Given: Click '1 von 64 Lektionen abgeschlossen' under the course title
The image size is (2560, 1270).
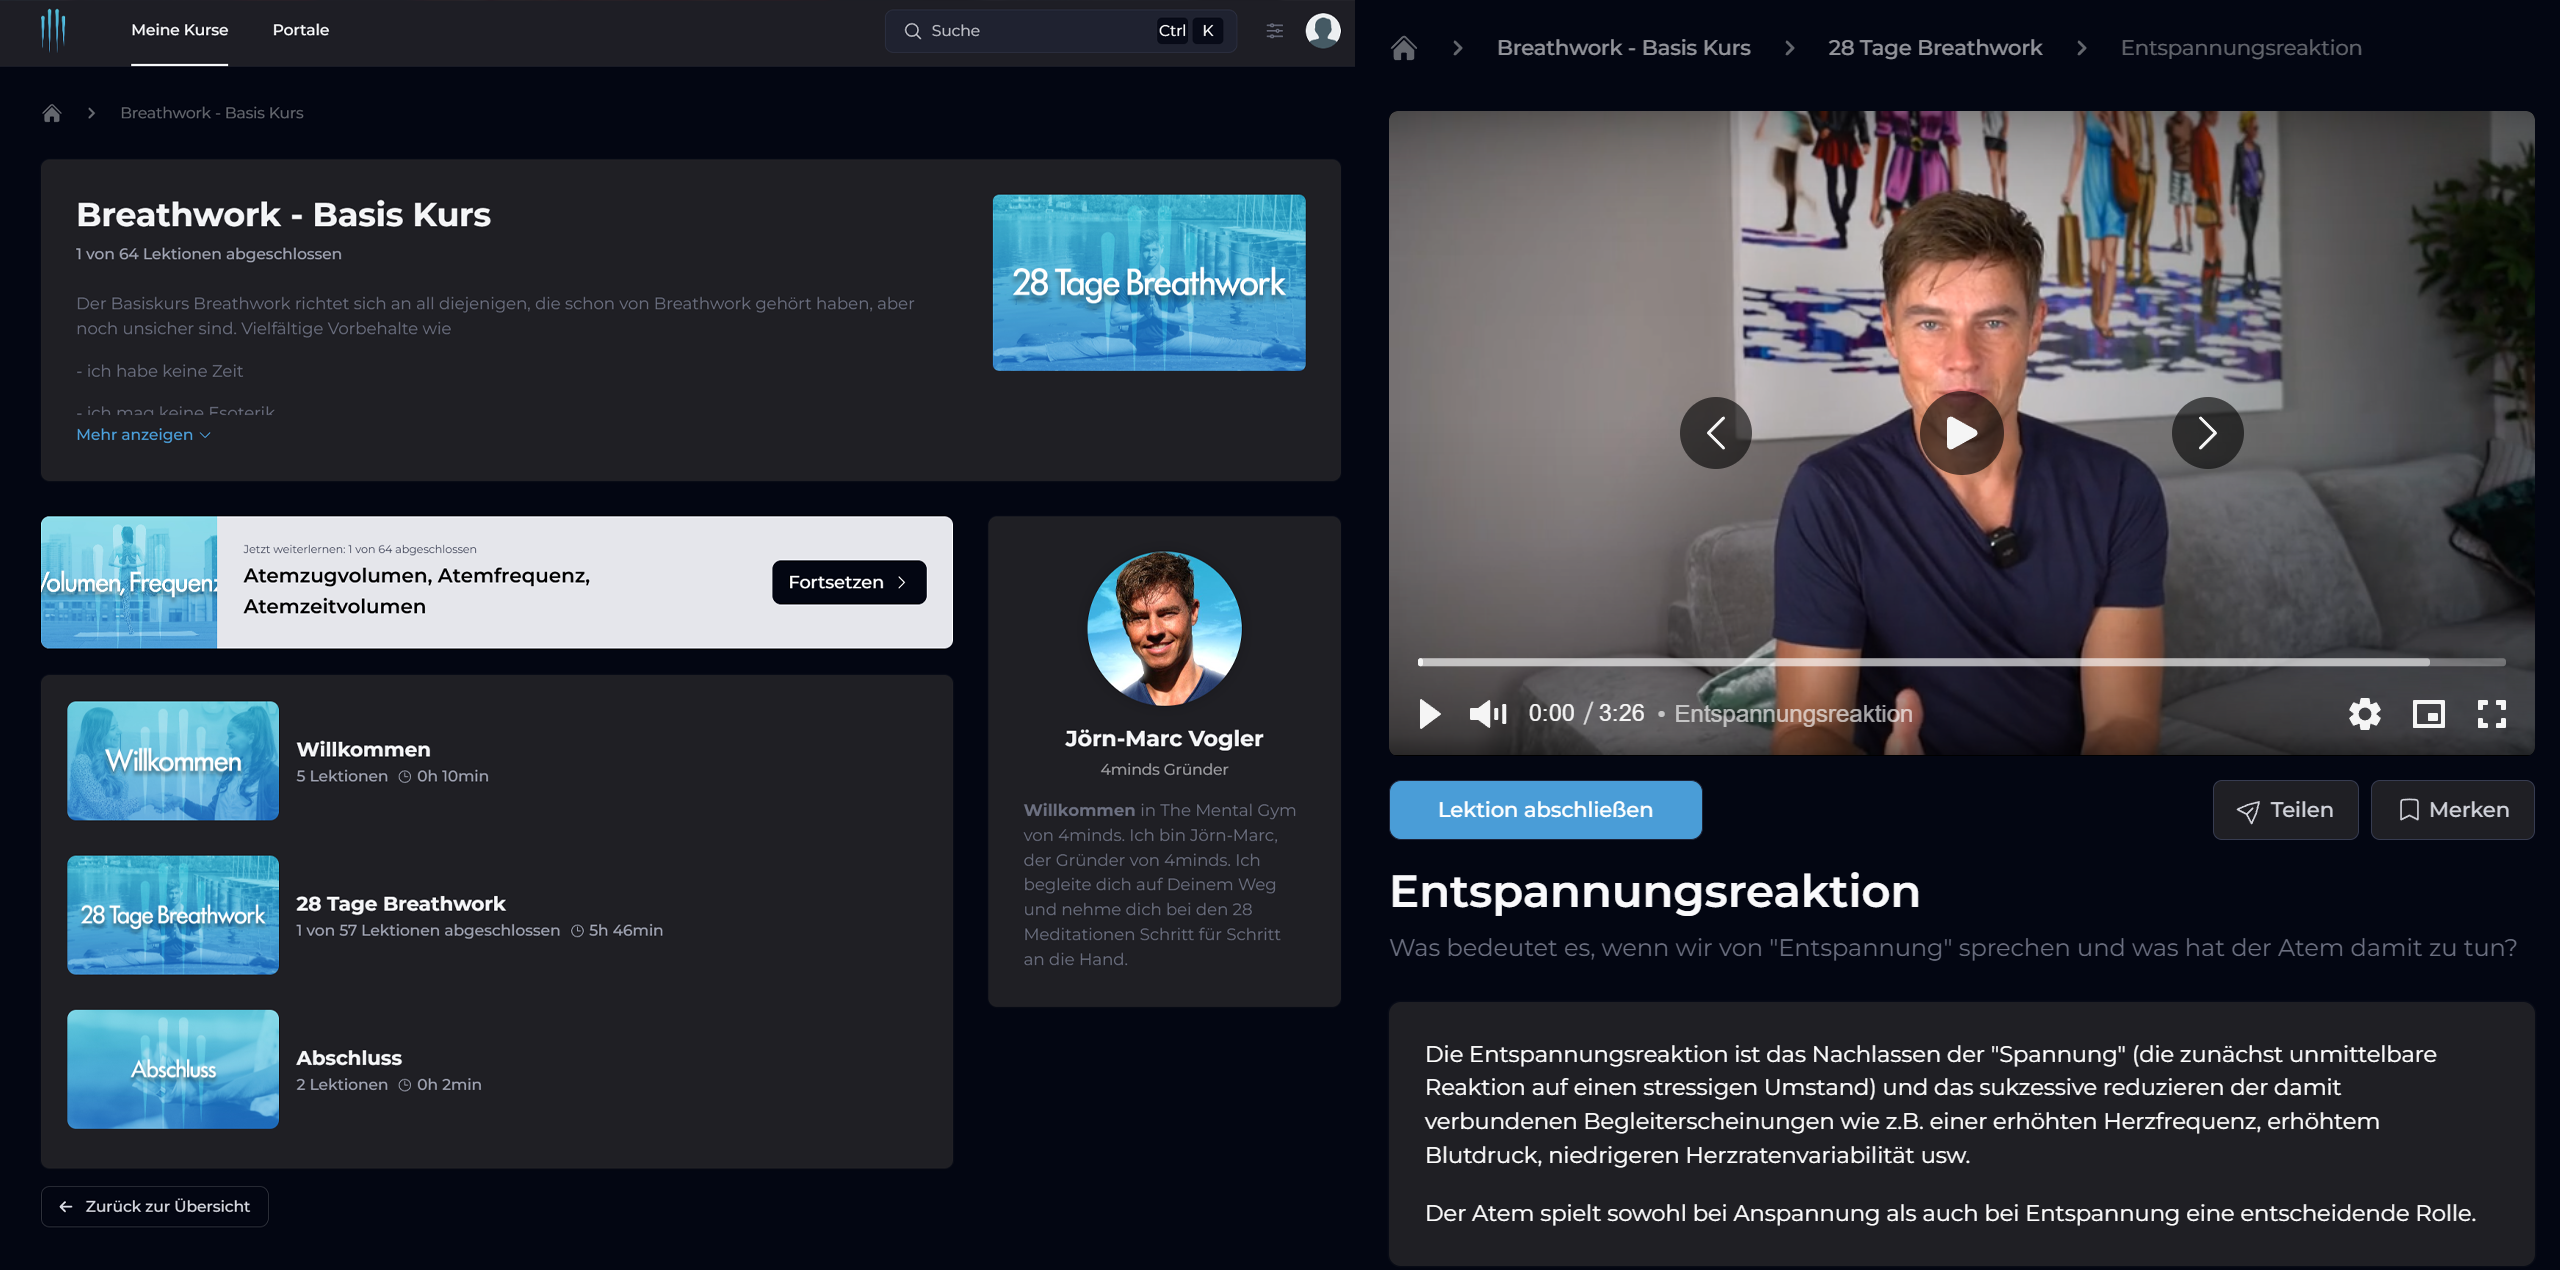Looking at the screenshot, I should tap(209, 254).
